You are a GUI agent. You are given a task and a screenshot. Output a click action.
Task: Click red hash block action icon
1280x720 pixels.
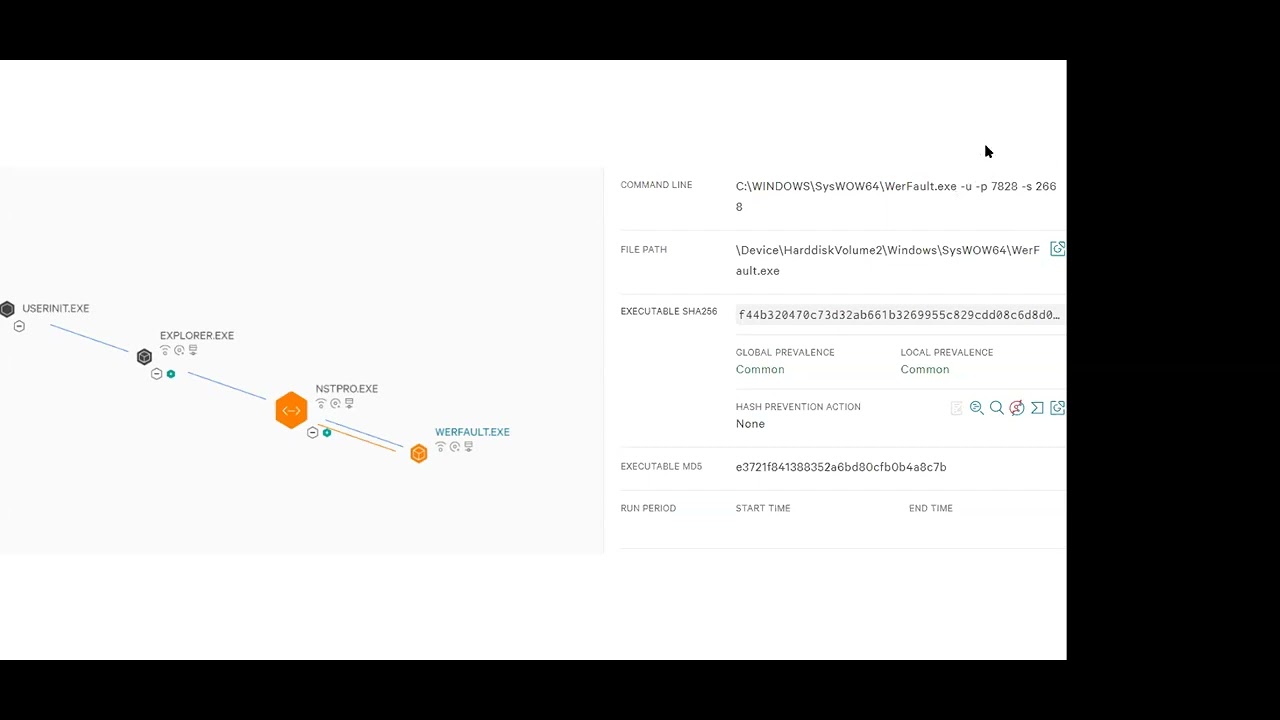(x=1017, y=408)
